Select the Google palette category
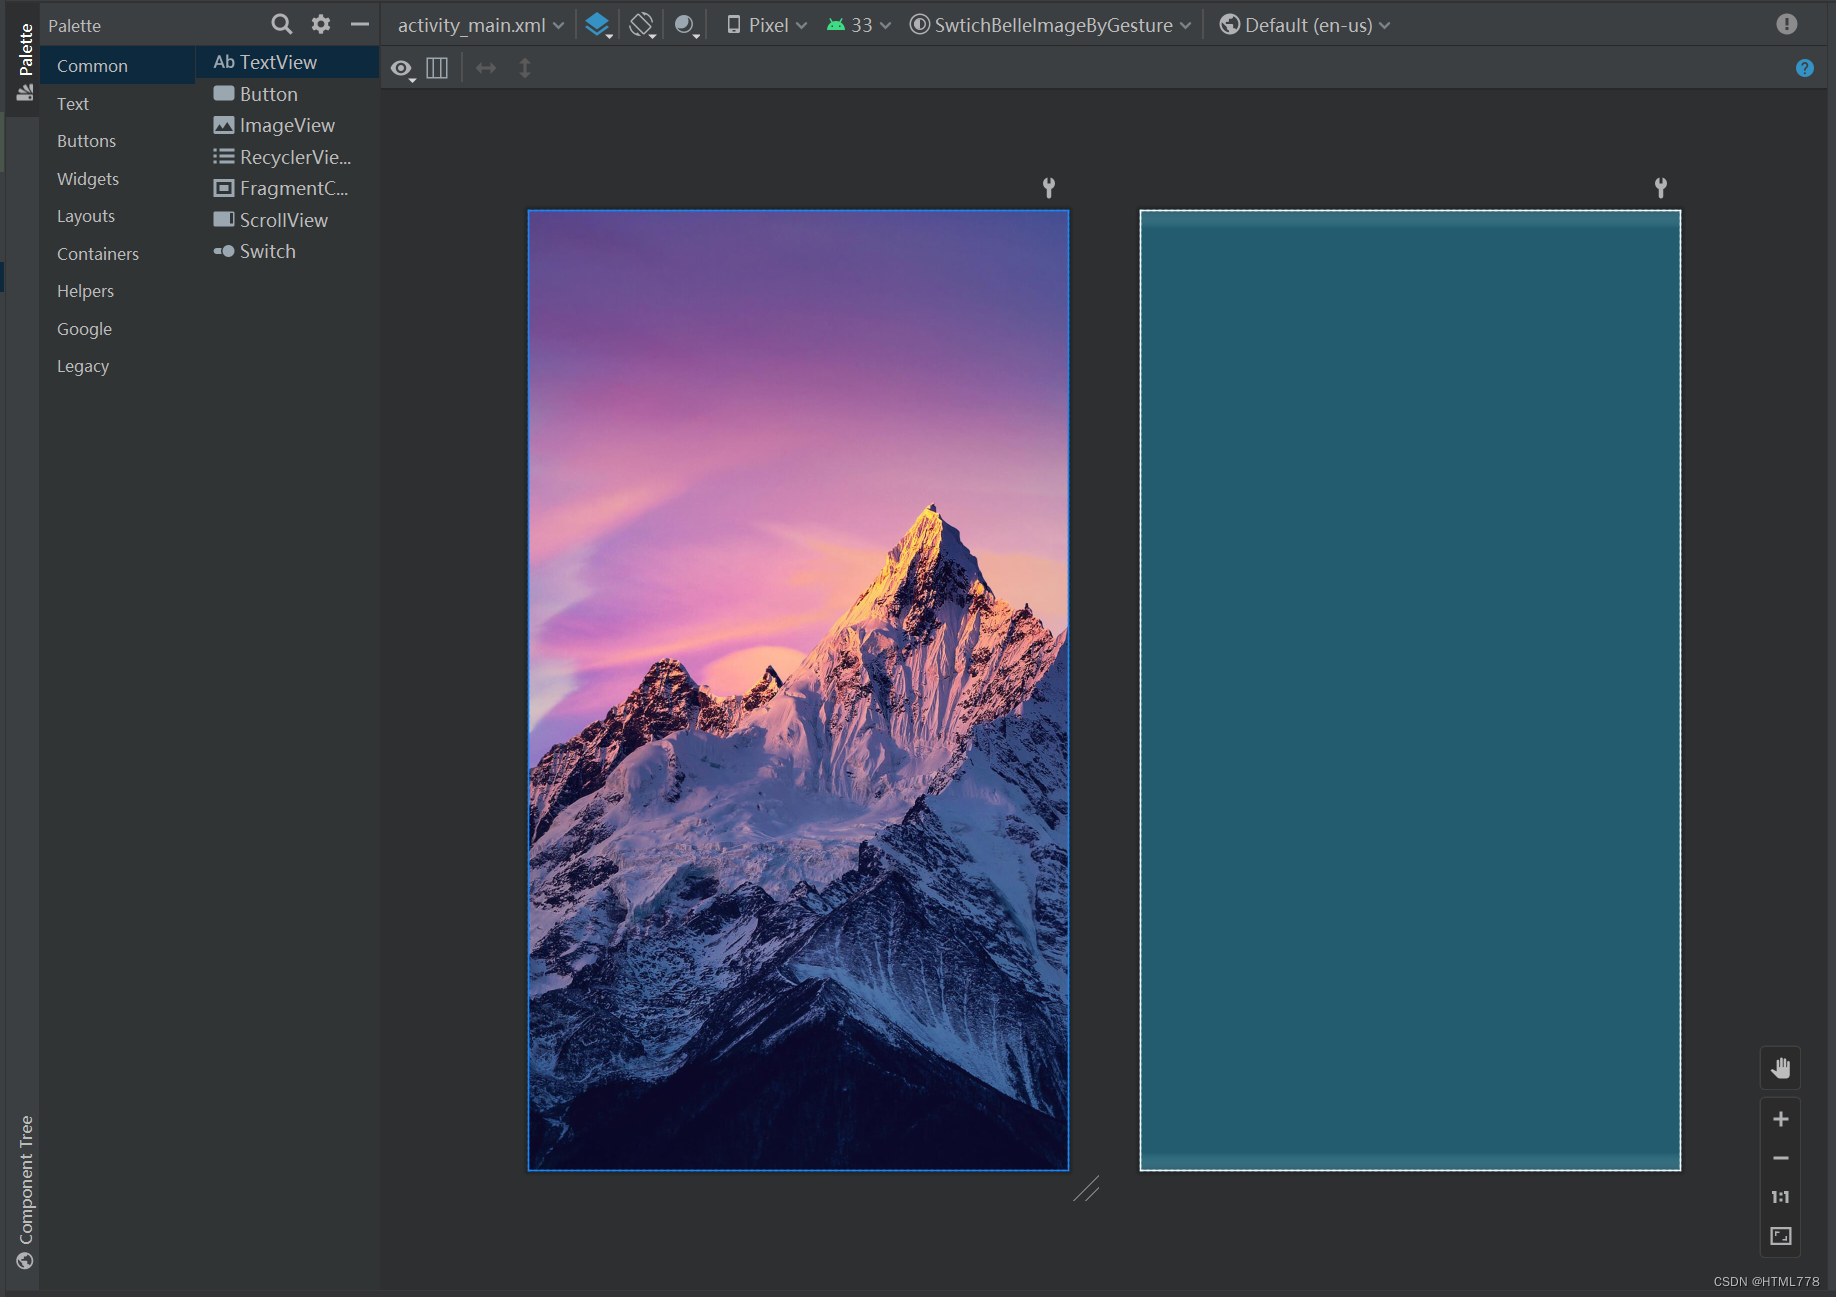The height and width of the screenshot is (1297, 1836). point(117,329)
